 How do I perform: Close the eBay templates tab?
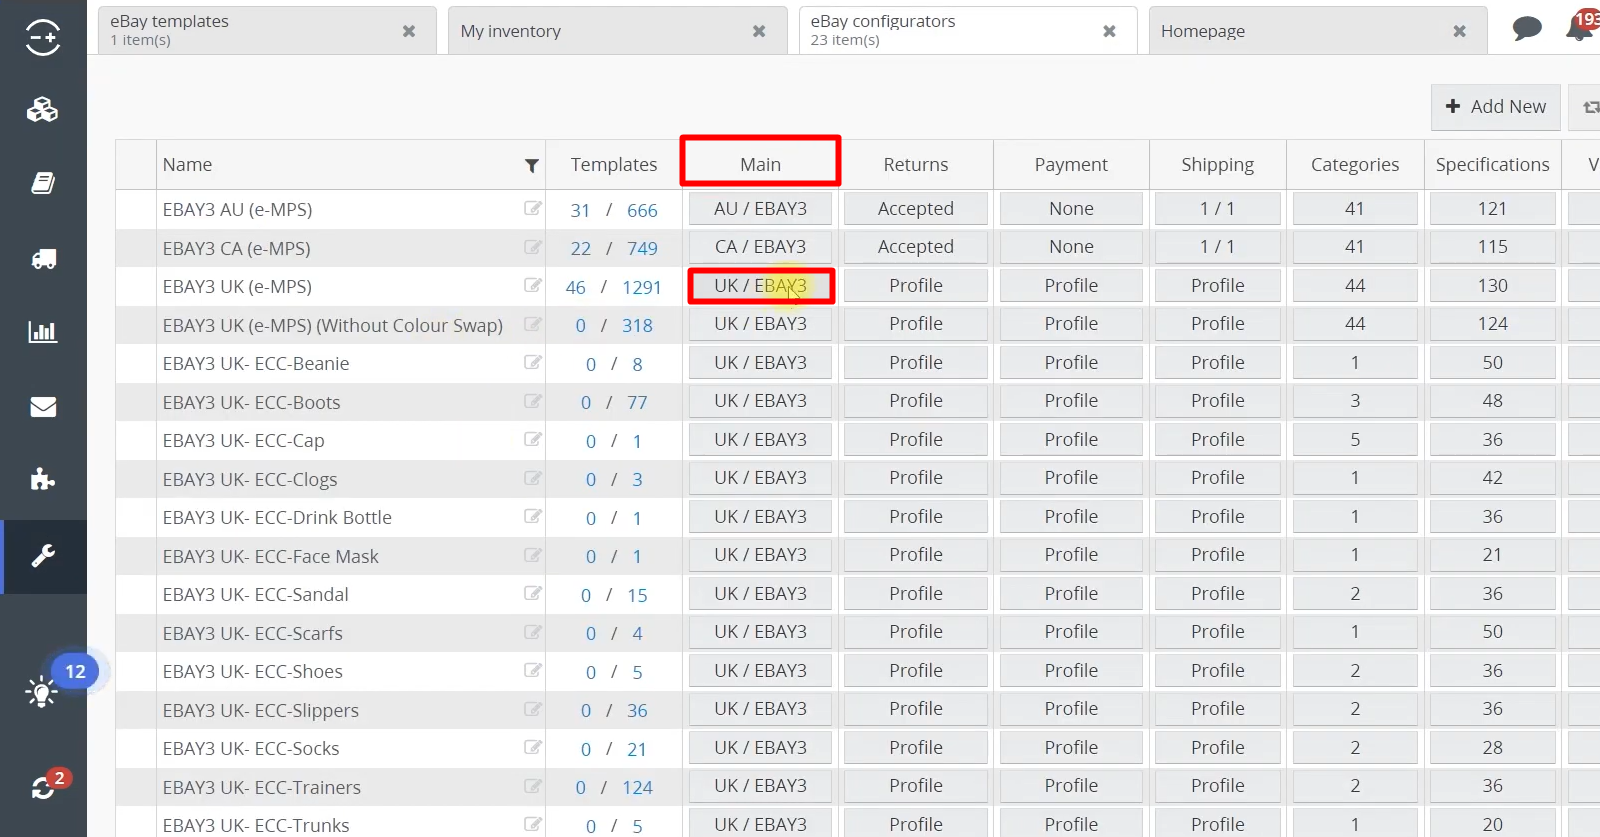tap(409, 31)
